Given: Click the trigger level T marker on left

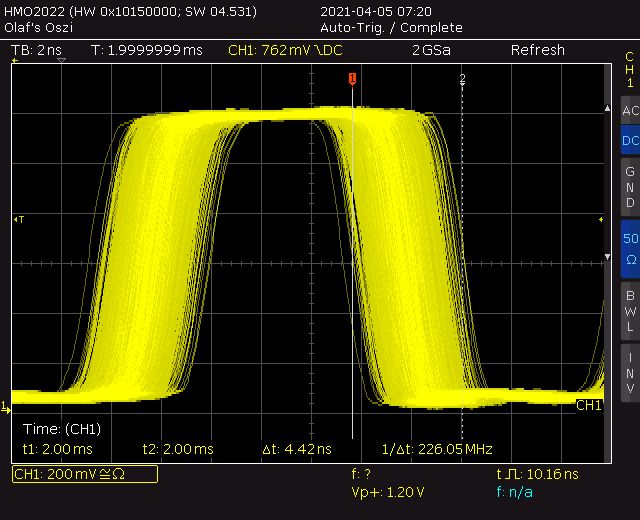Looking at the screenshot, I should (x=19, y=220).
